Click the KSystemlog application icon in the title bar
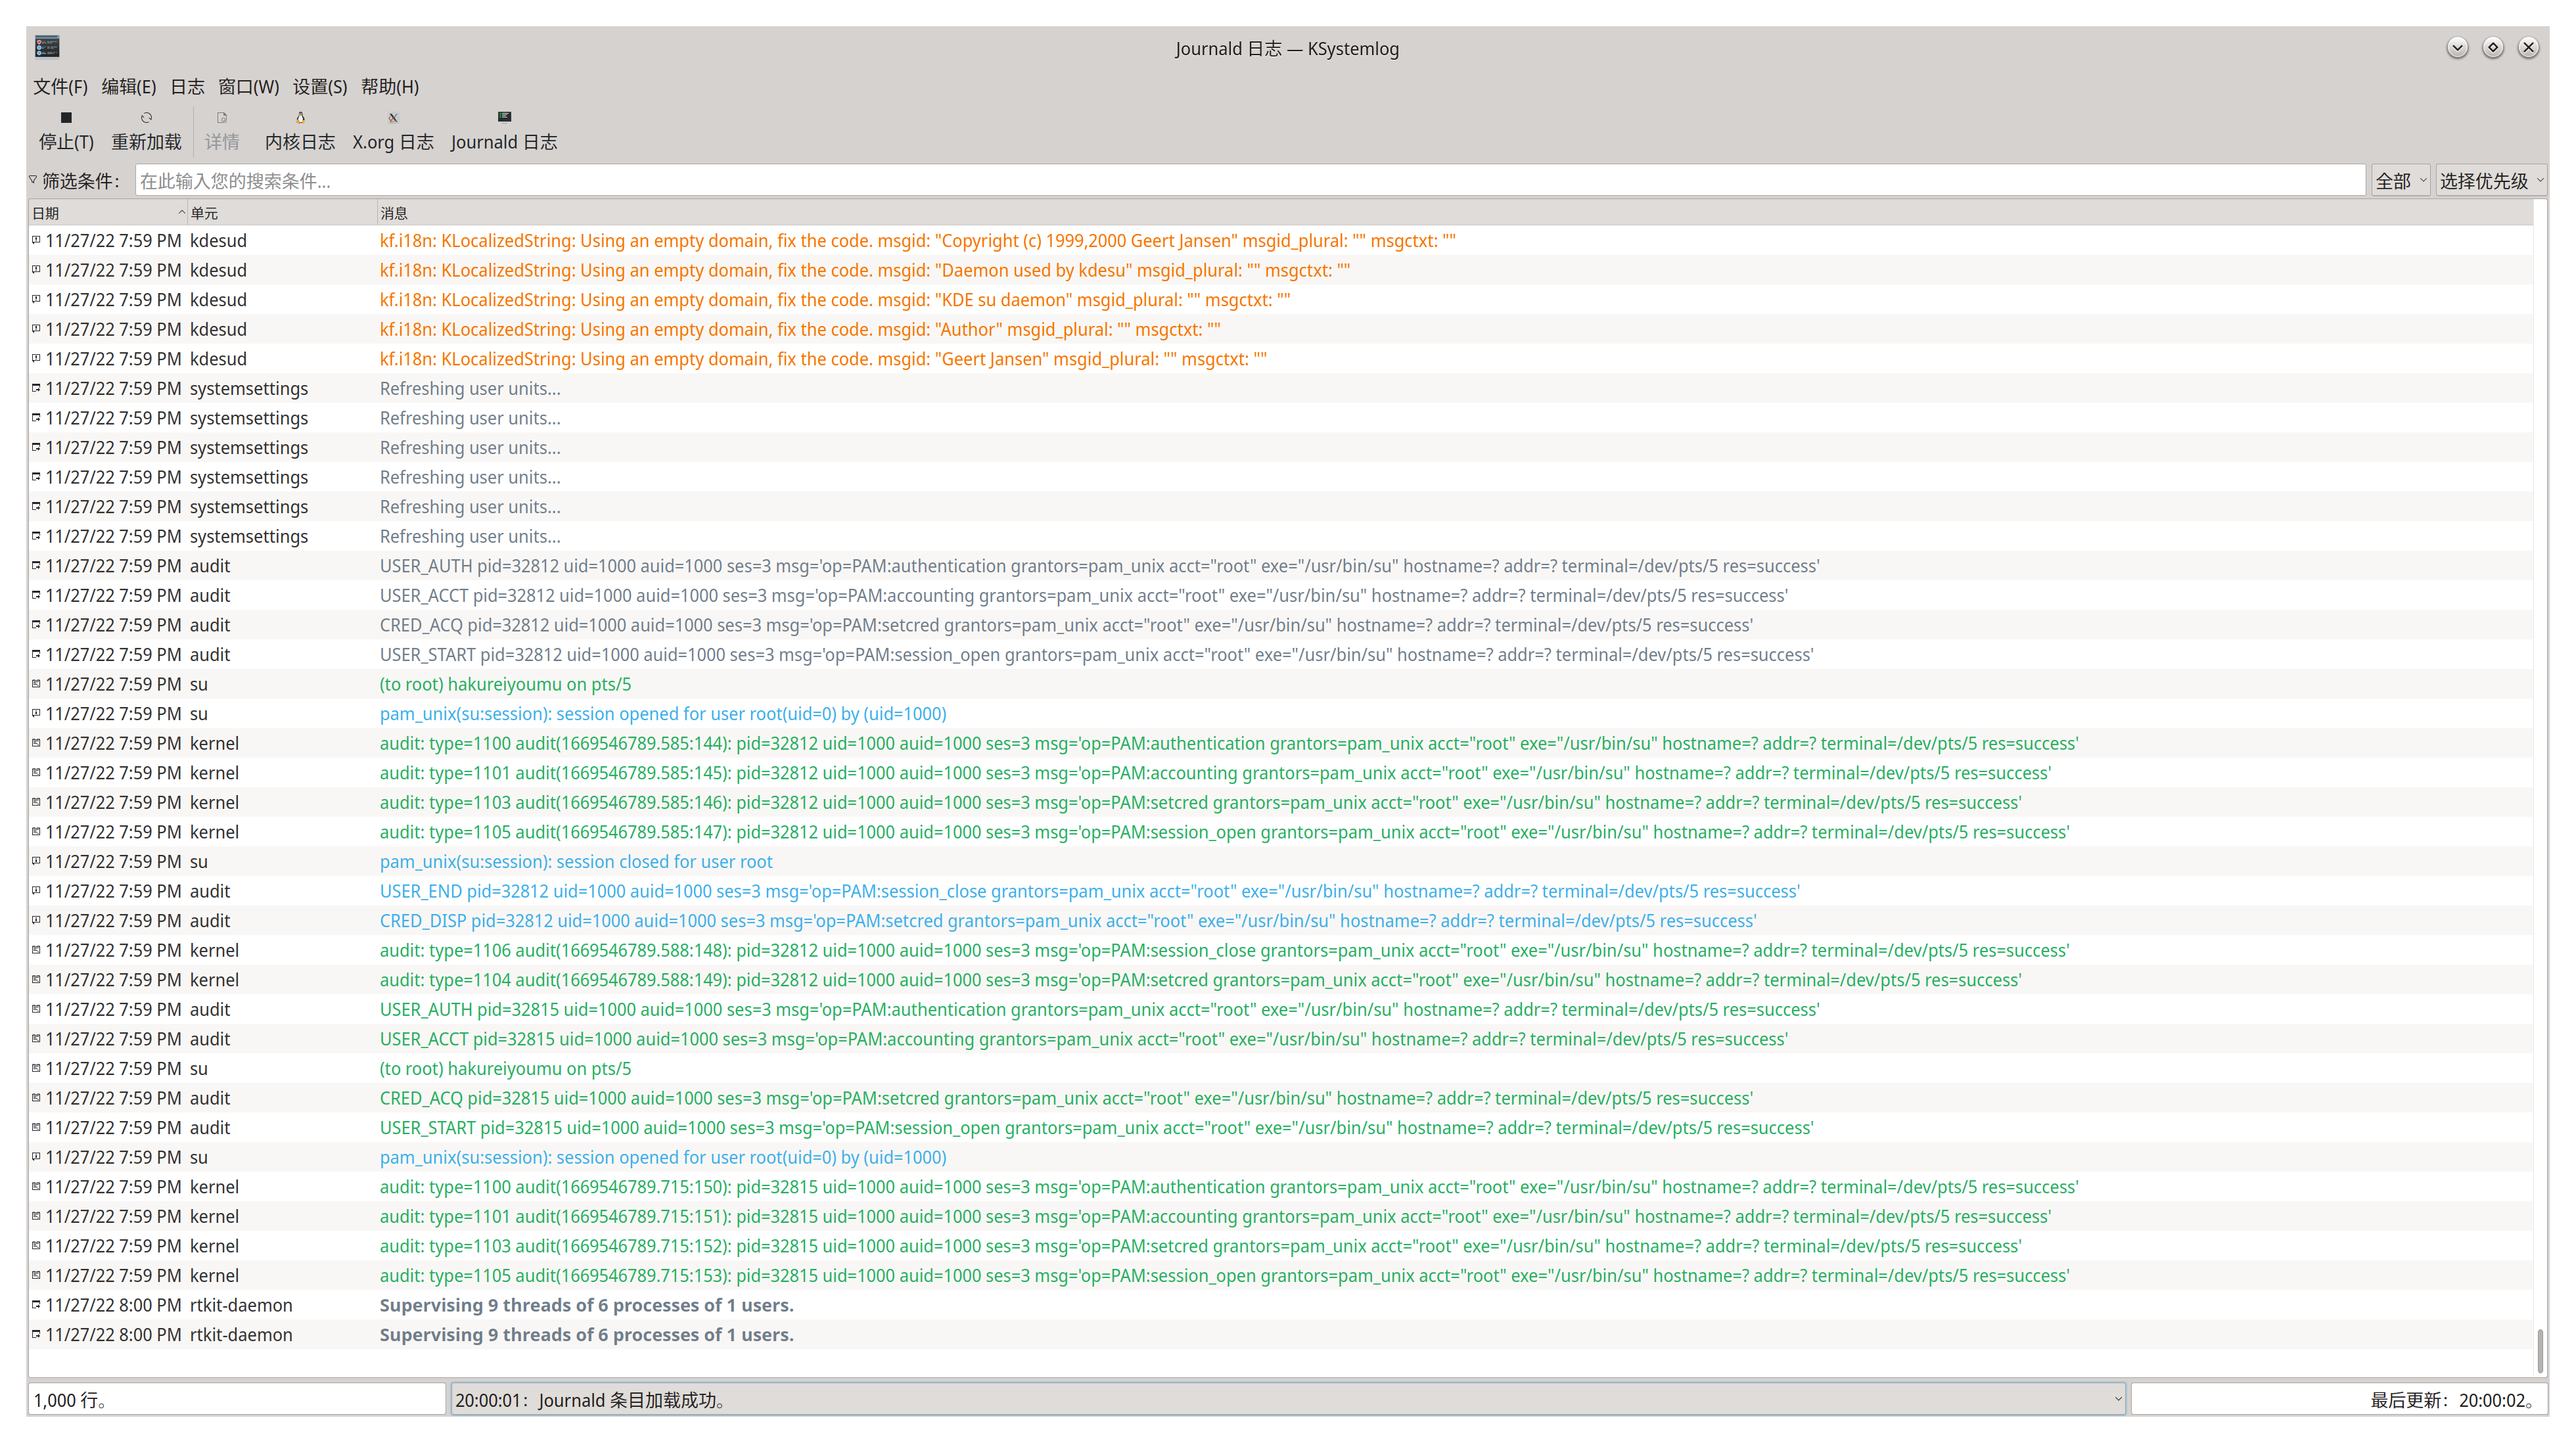The image size is (2576, 1443). click(47, 47)
